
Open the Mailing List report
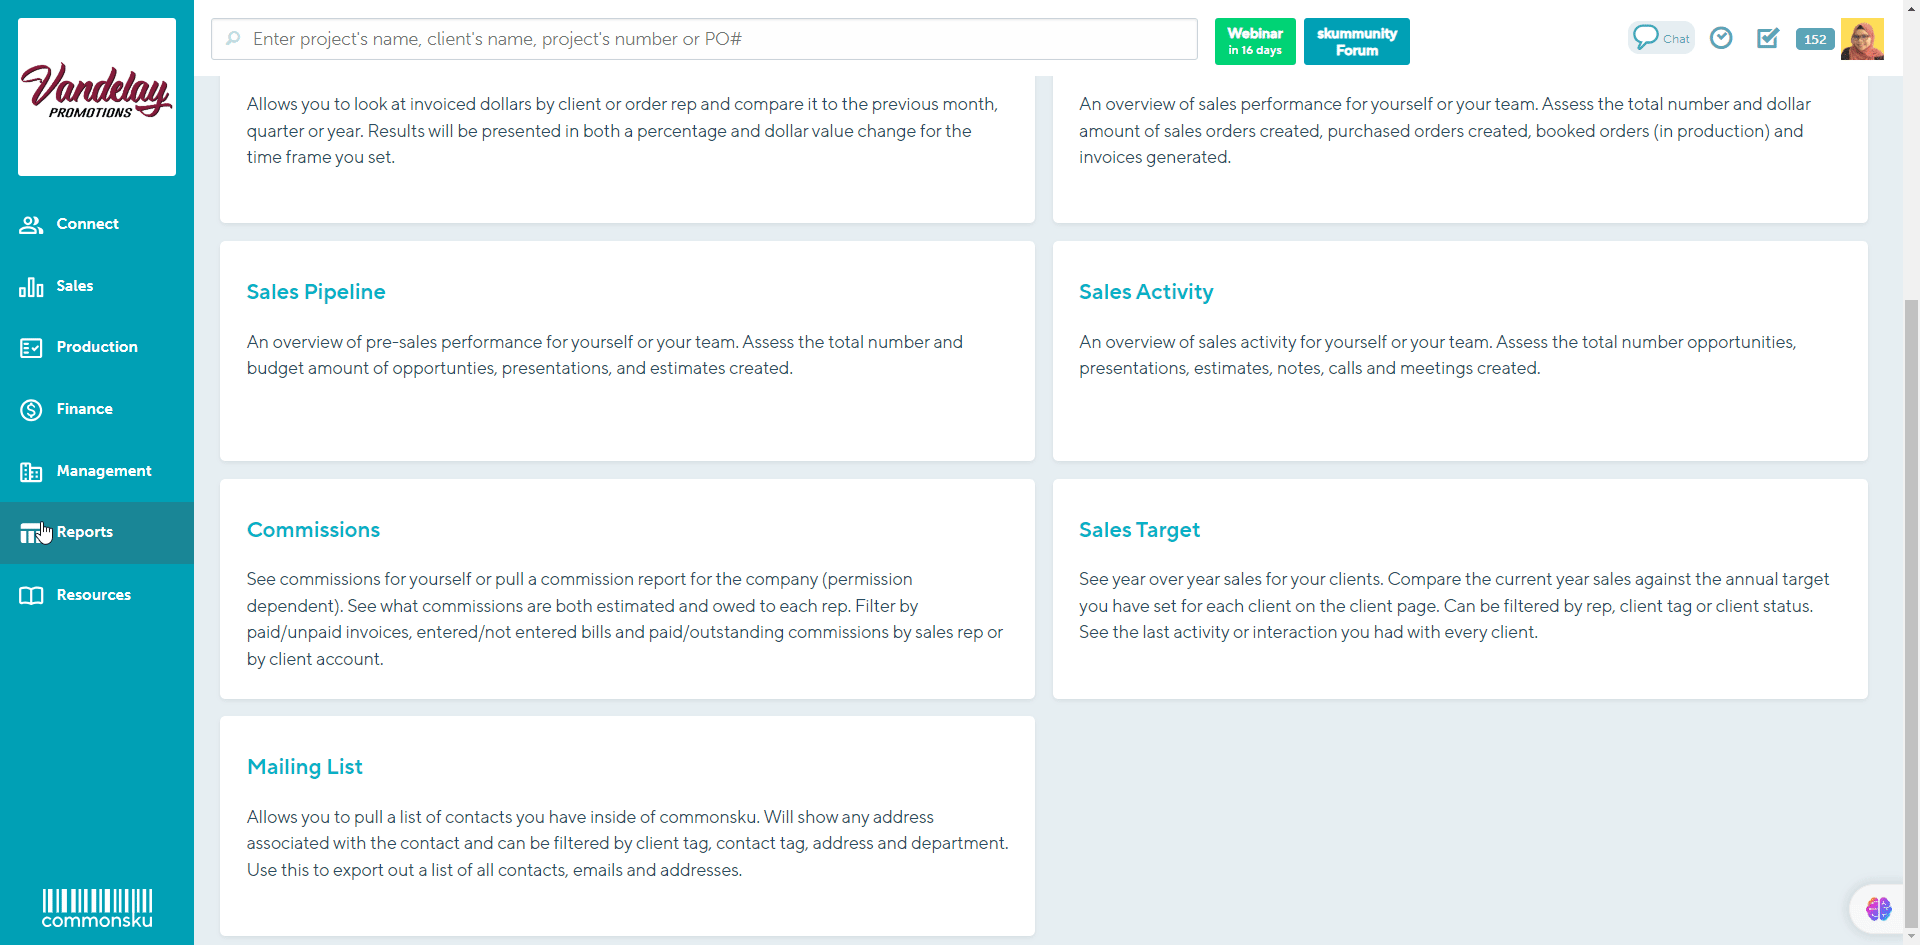[x=304, y=767]
